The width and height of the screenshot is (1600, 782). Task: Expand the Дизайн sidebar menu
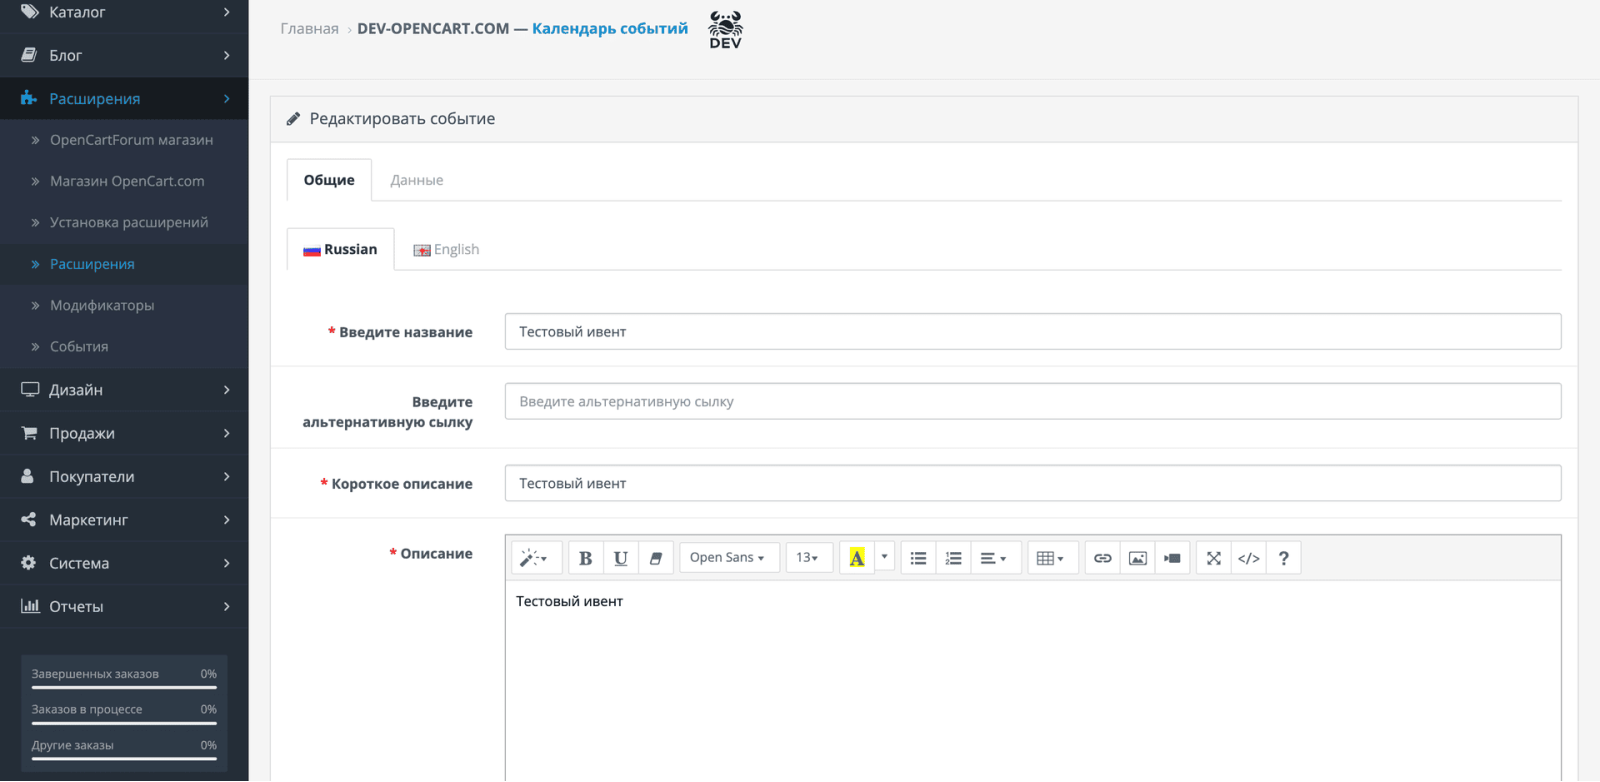click(x=124, y=390)
